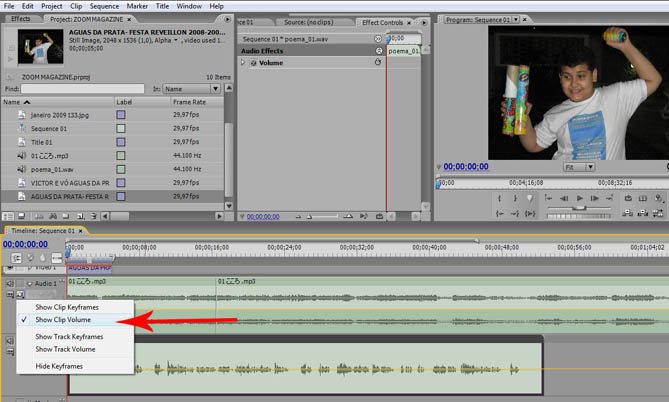The image size is (669, 402).
Task: Click the Reset Volume effect icon
Action: [x=378, y=63]
